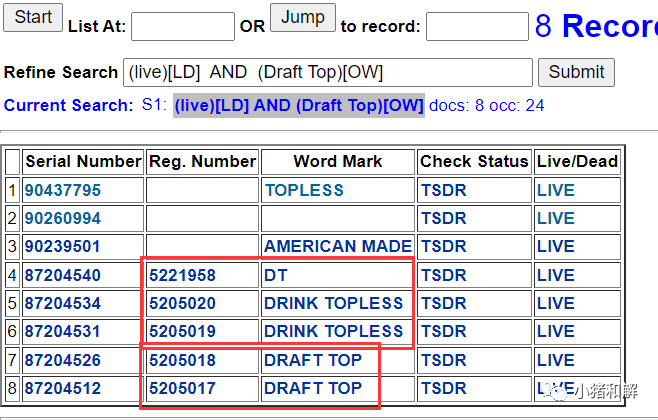
Task: Open the AMERICAN MADE word mark
Action: (x=338, y=247)
